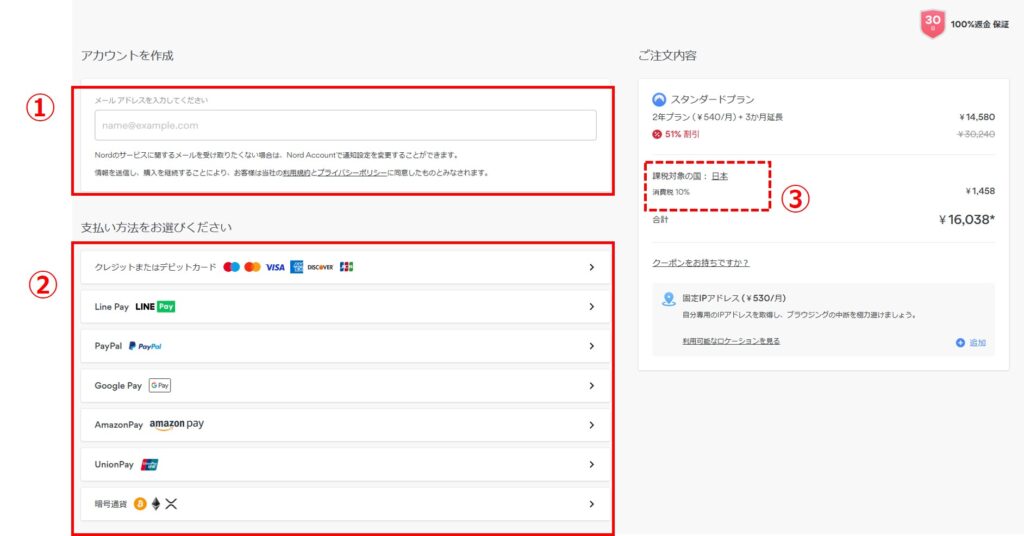
Task: Click the PayPal logo
Action: pyautogui.click(x=145, y=346)
